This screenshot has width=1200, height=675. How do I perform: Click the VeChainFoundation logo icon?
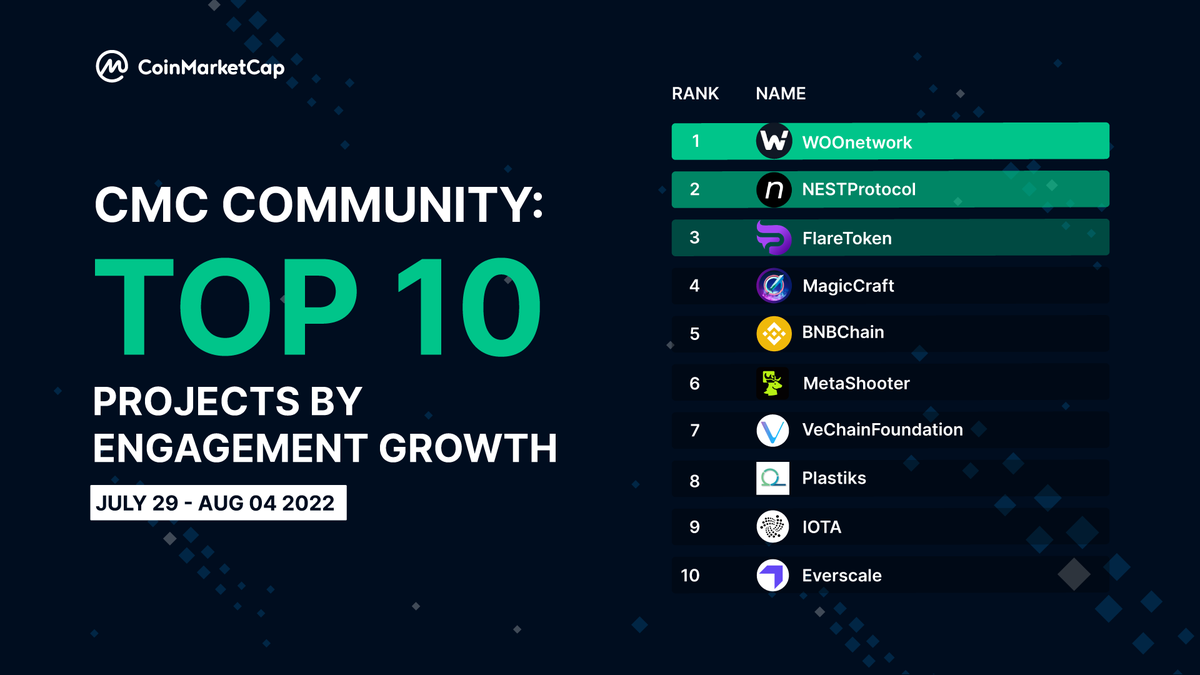pos(774,430)
